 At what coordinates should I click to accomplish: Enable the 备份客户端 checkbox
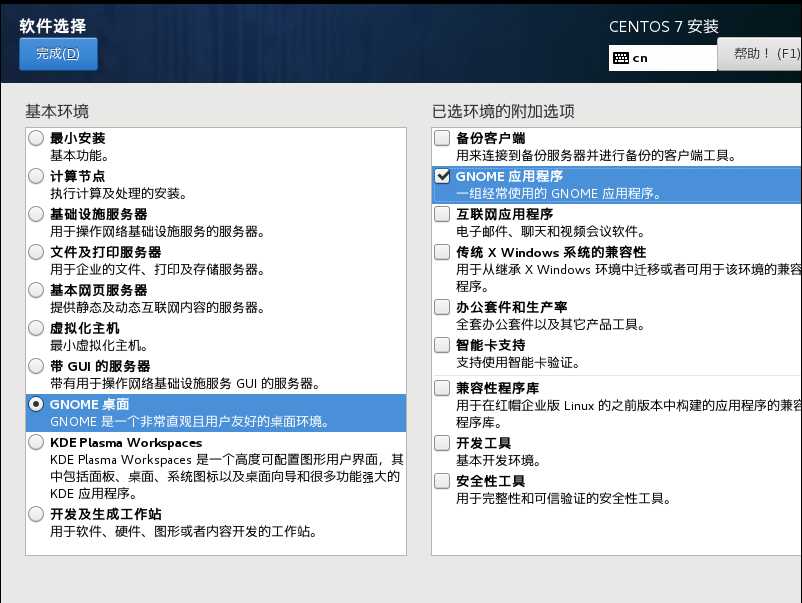442,138
